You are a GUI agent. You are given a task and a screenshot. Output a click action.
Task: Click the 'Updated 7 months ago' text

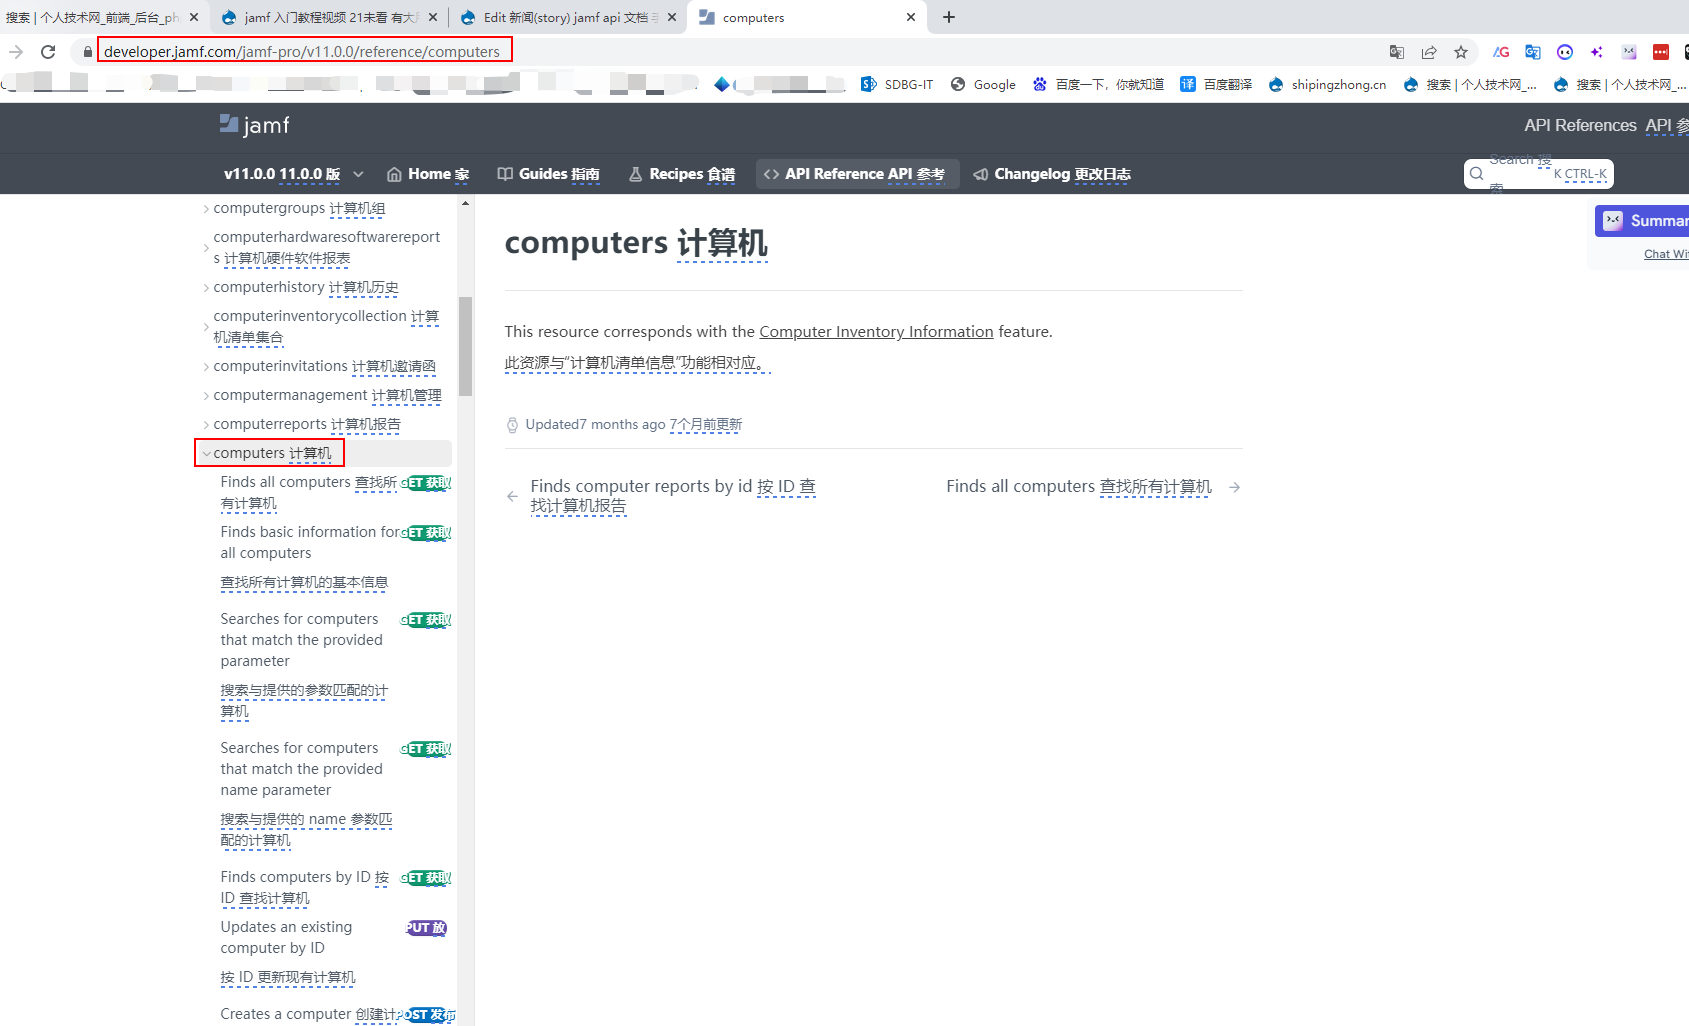[x=595, y=424]
